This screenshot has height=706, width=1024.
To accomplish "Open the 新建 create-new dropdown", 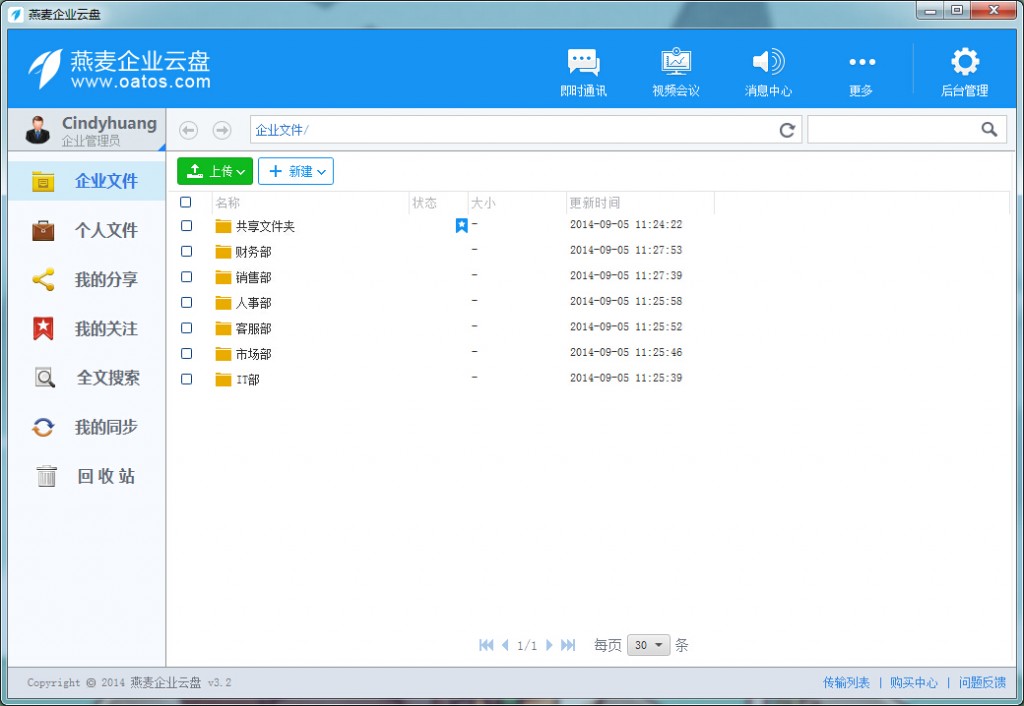I will coord(296,170).
